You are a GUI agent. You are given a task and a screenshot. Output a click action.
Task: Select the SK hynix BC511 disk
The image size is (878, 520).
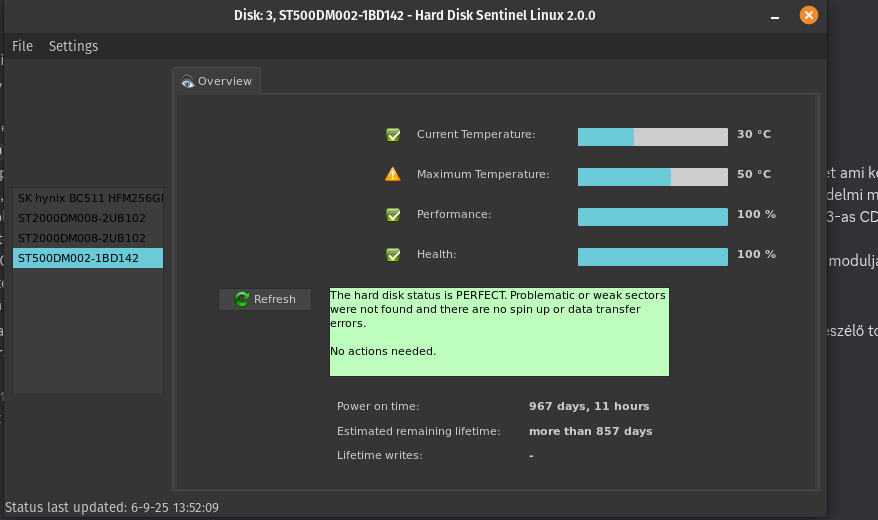click(88, 198)
